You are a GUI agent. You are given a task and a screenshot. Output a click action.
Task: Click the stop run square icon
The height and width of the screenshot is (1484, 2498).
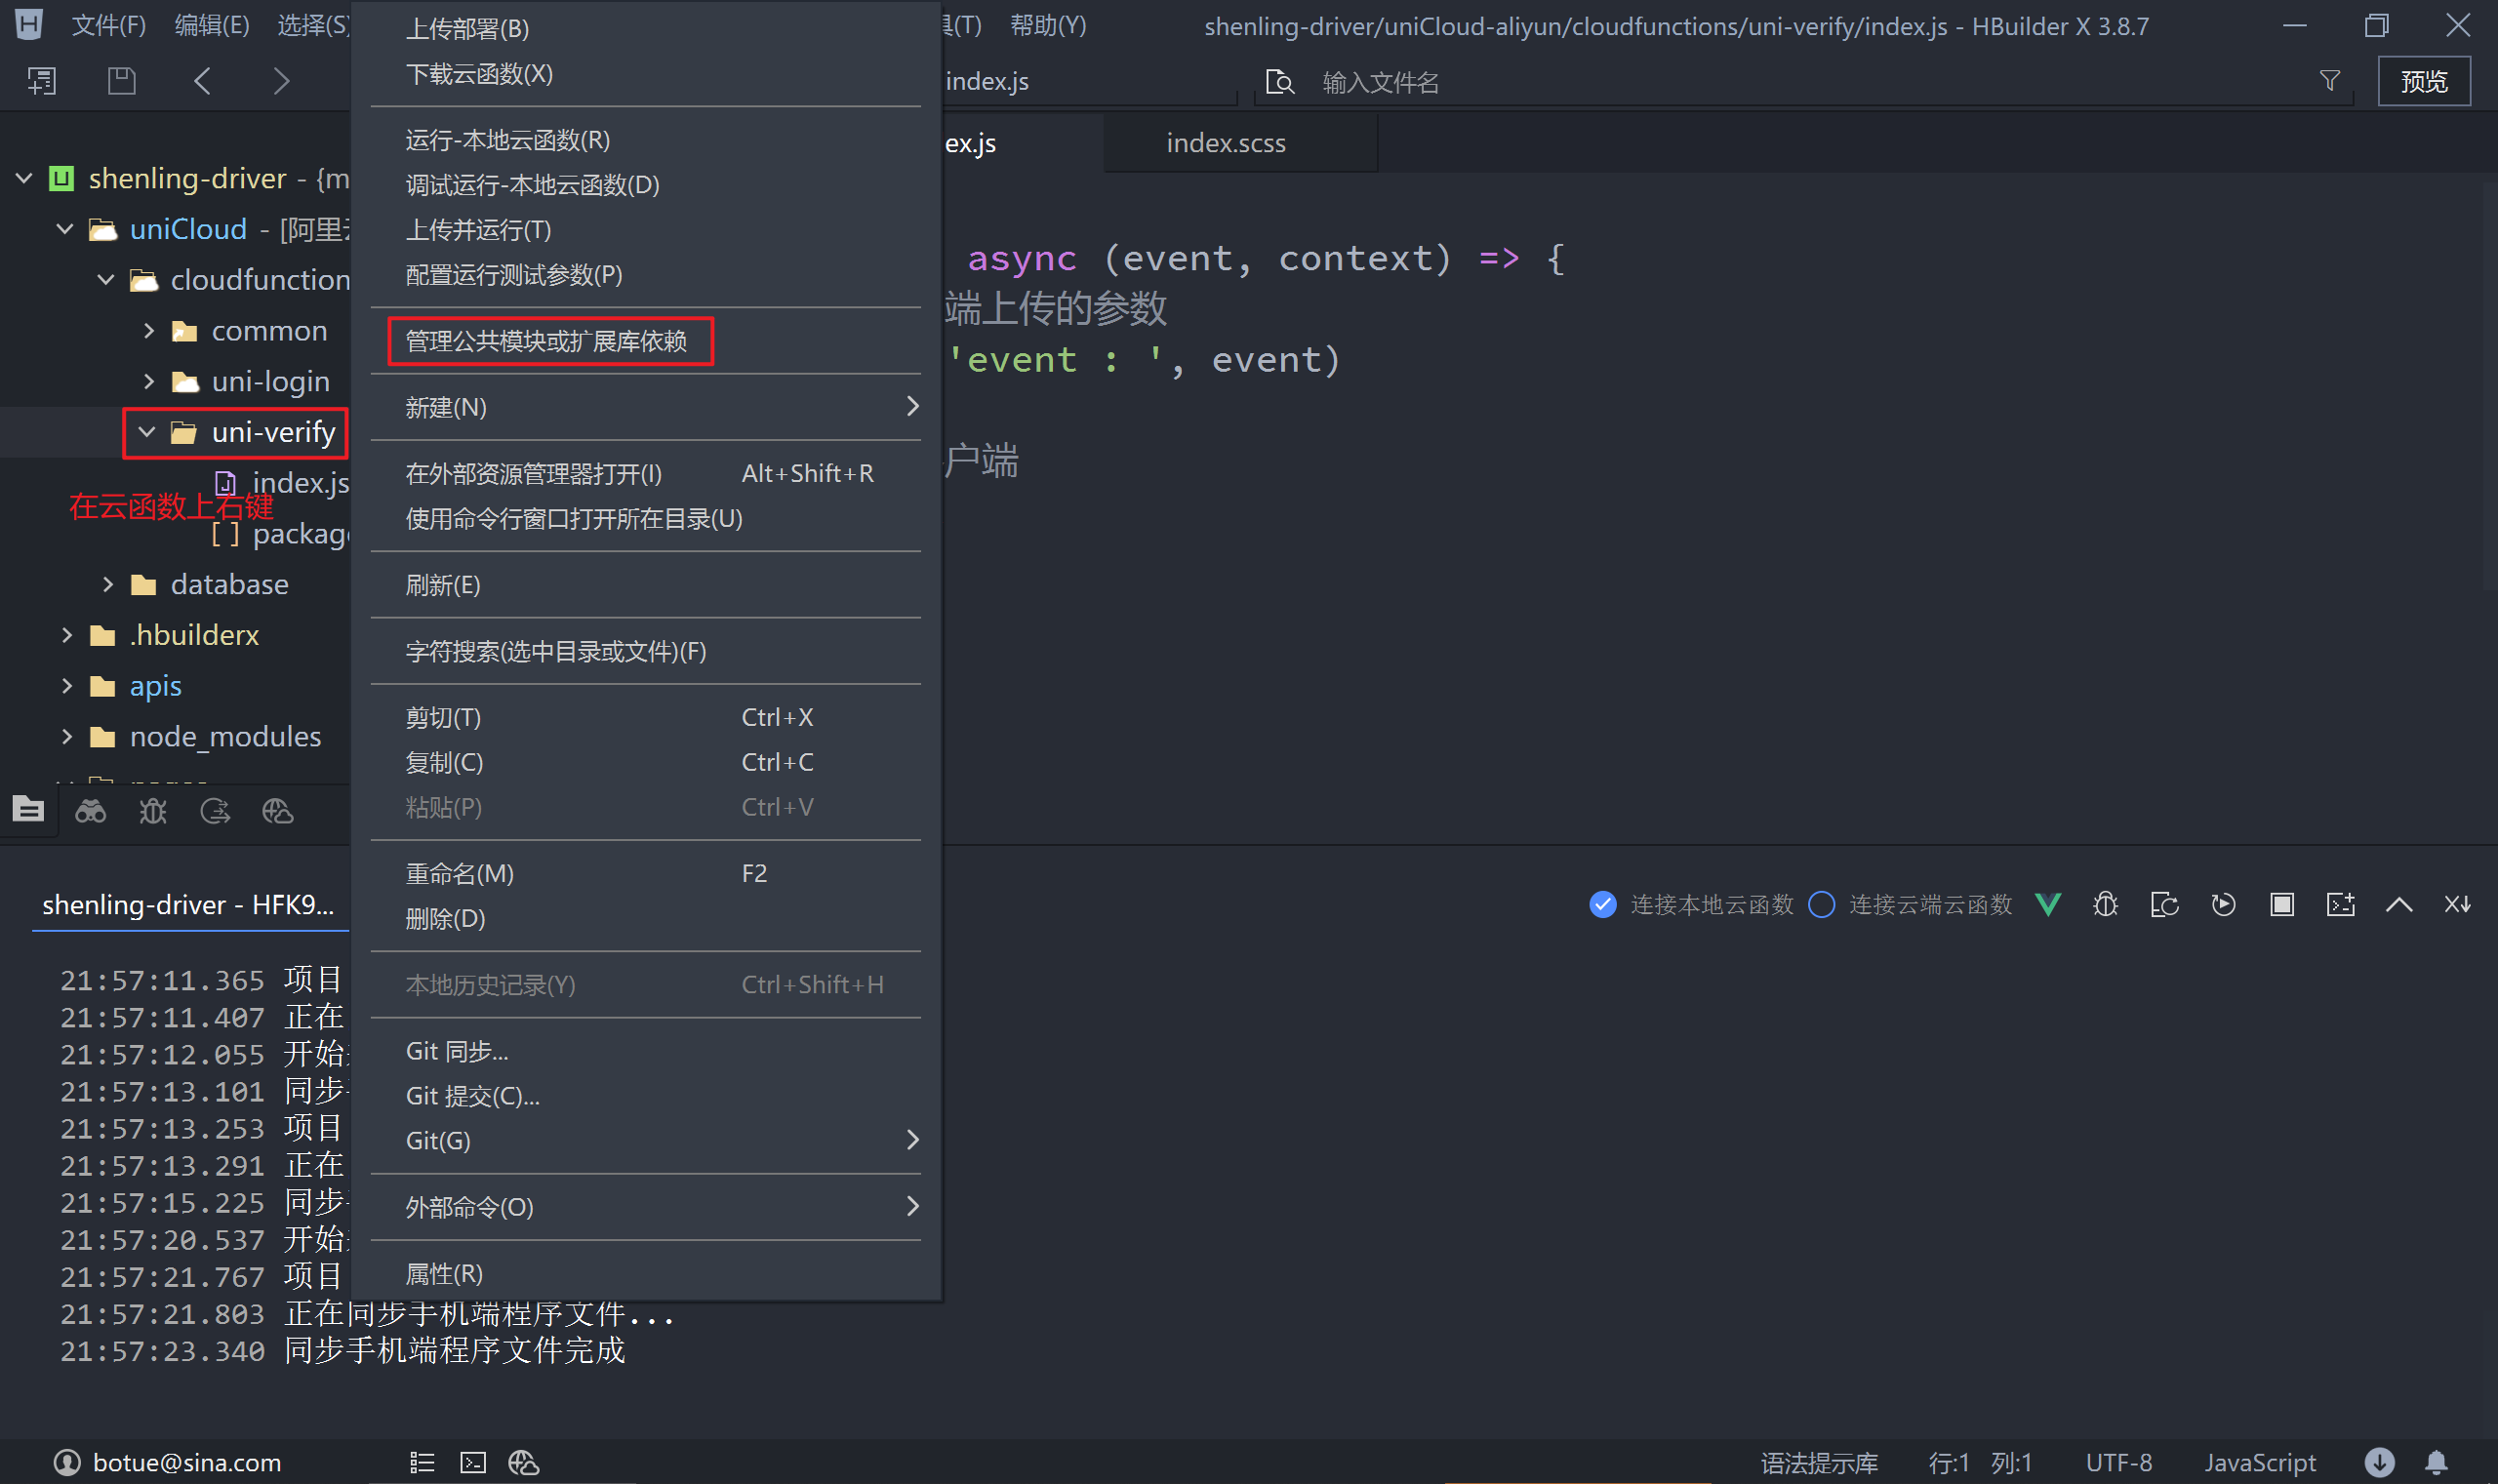[2281, 905]
